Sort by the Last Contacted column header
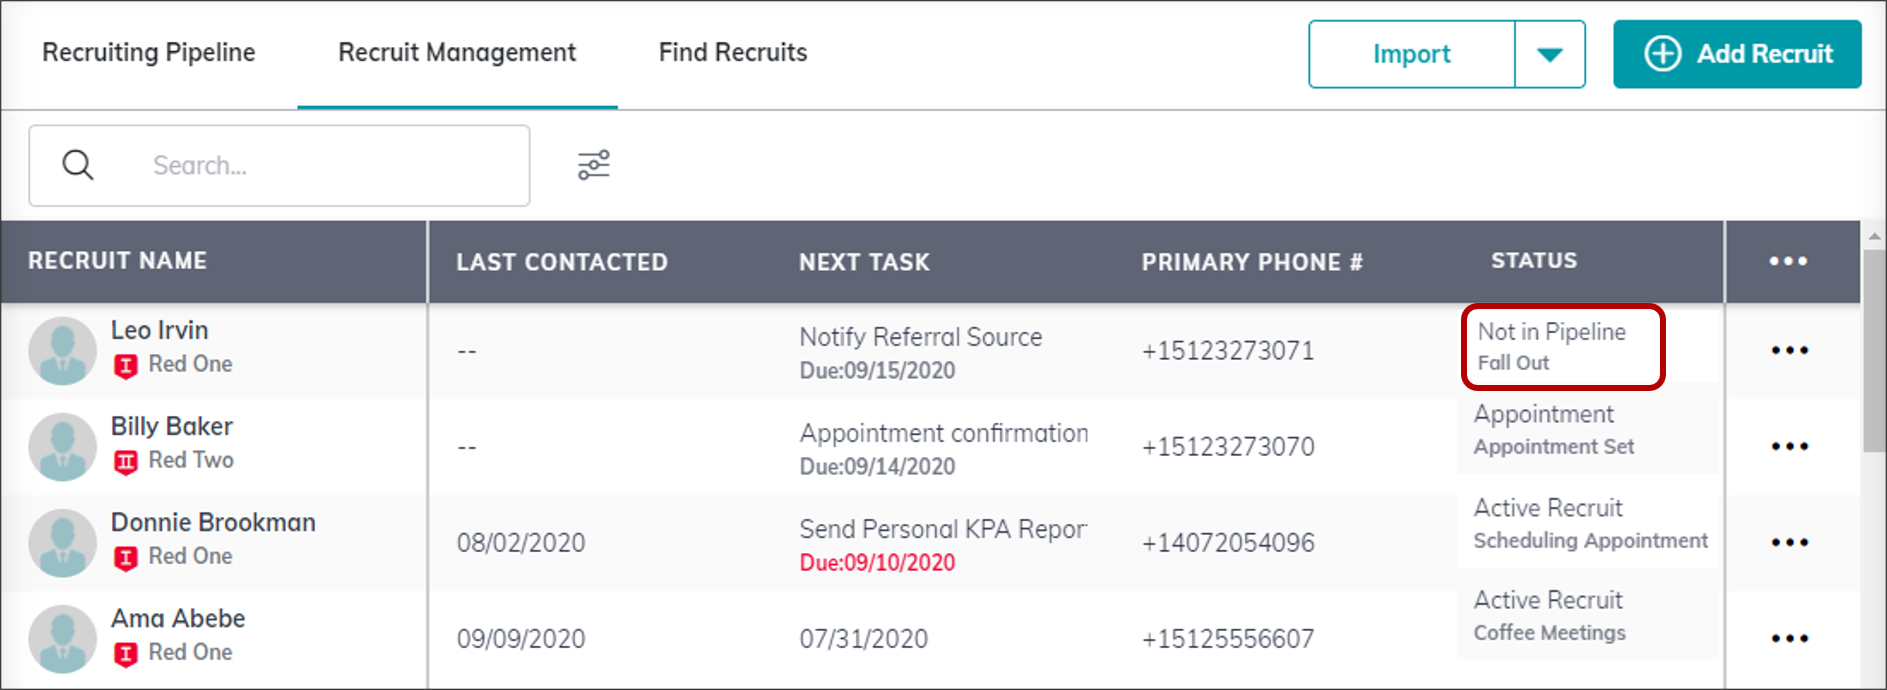Image resolution: width=1887 pixels, height=690 pixels. click(562, 262)
